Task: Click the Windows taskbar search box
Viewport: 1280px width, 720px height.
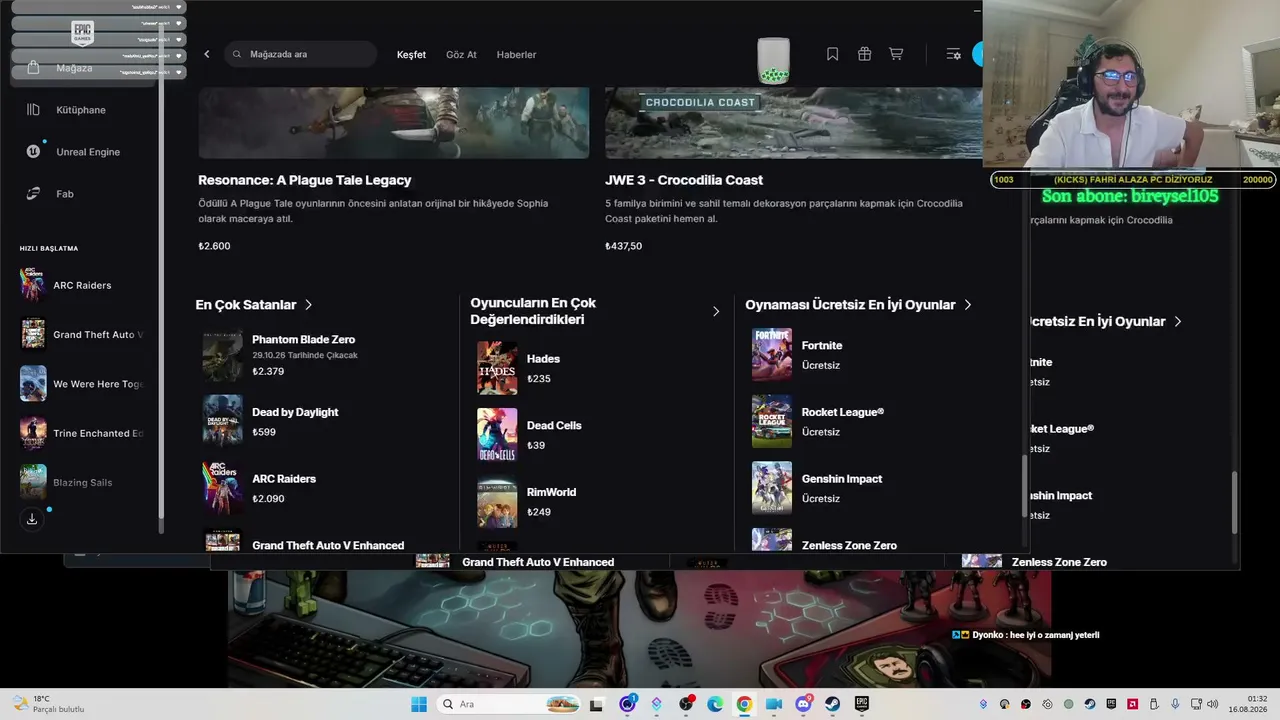Action: [x=508, y=704]
